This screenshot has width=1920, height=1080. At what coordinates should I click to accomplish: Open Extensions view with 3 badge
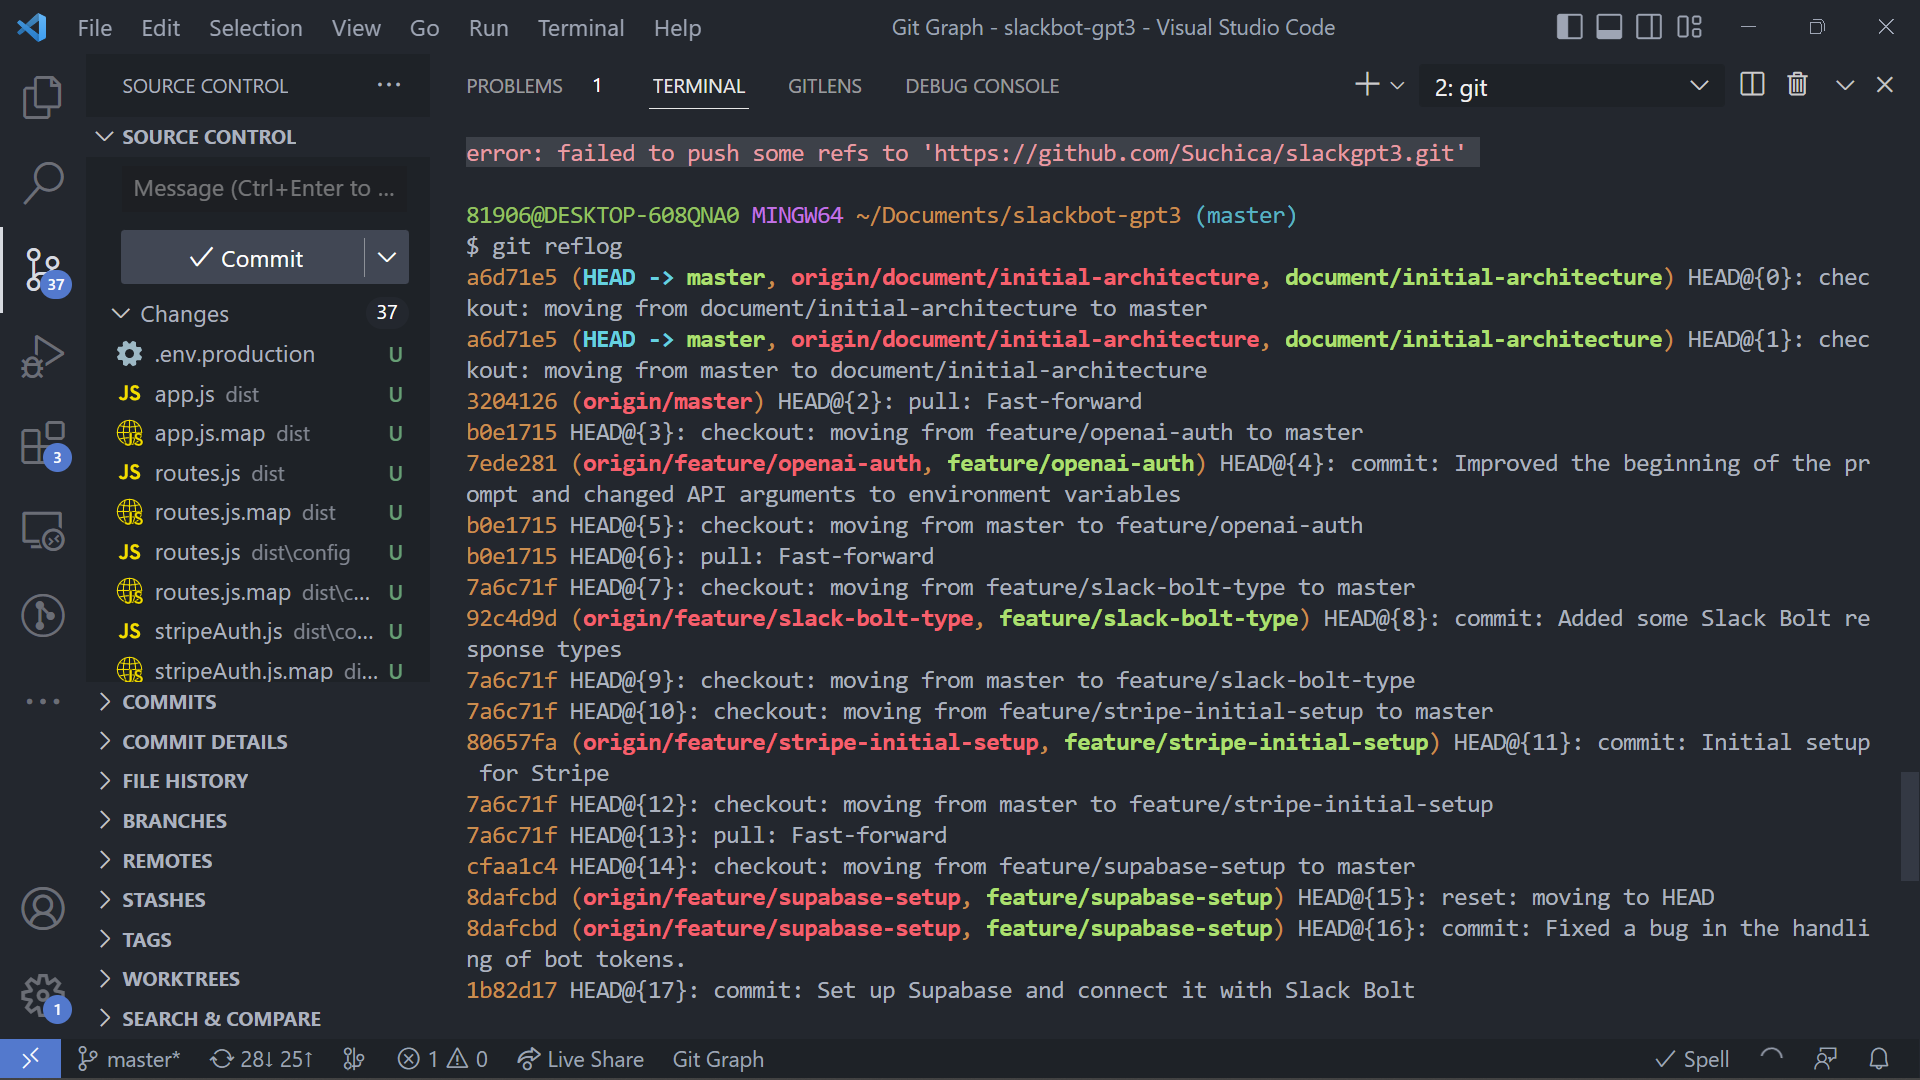click(44, 444)
